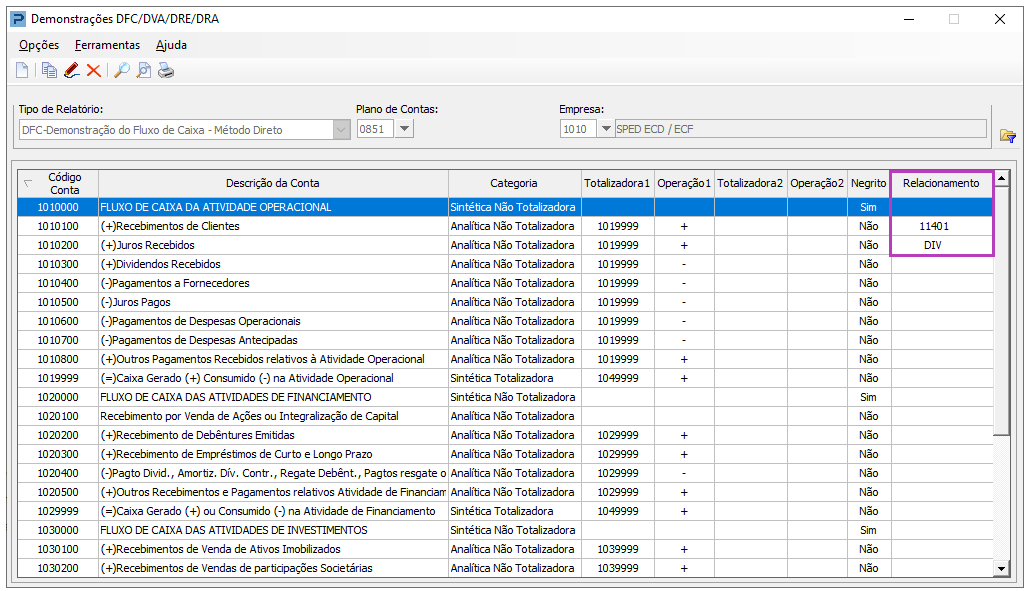
Task: Click the Relacionamento column header
Action: [941, 184]
